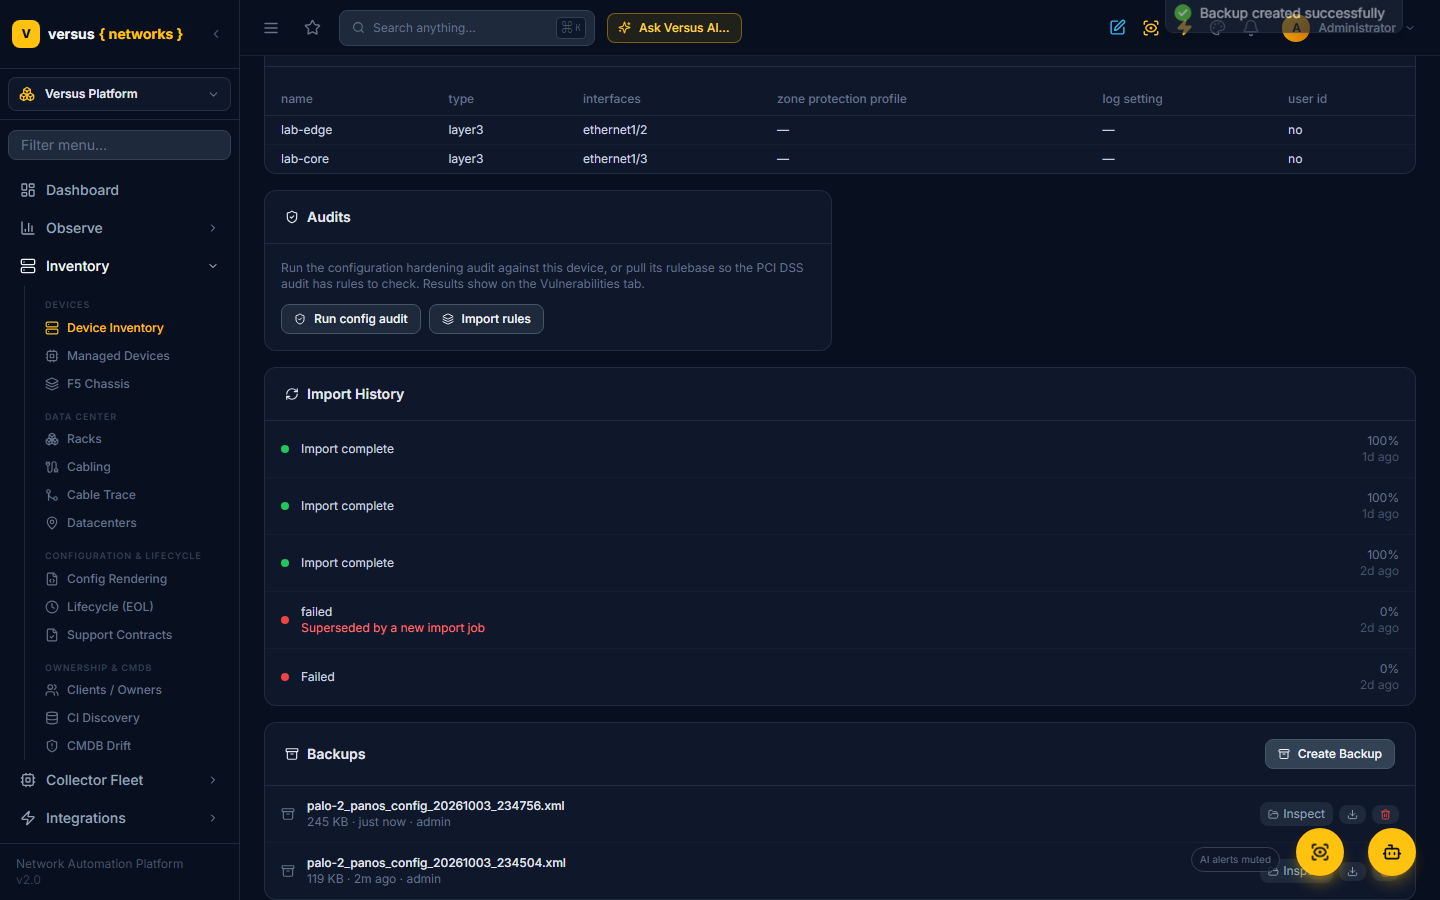The height and width of the screenshot is (900, 1440).
Task: Click the Cabling icon in the sidebar
Action: point(52,467)
